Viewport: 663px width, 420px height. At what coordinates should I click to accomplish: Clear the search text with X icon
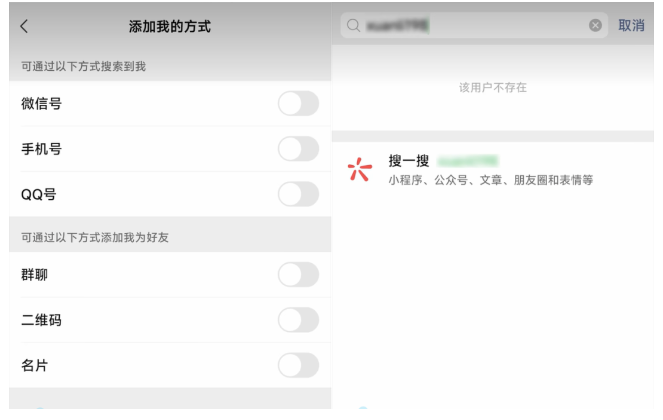coord(597,26)
